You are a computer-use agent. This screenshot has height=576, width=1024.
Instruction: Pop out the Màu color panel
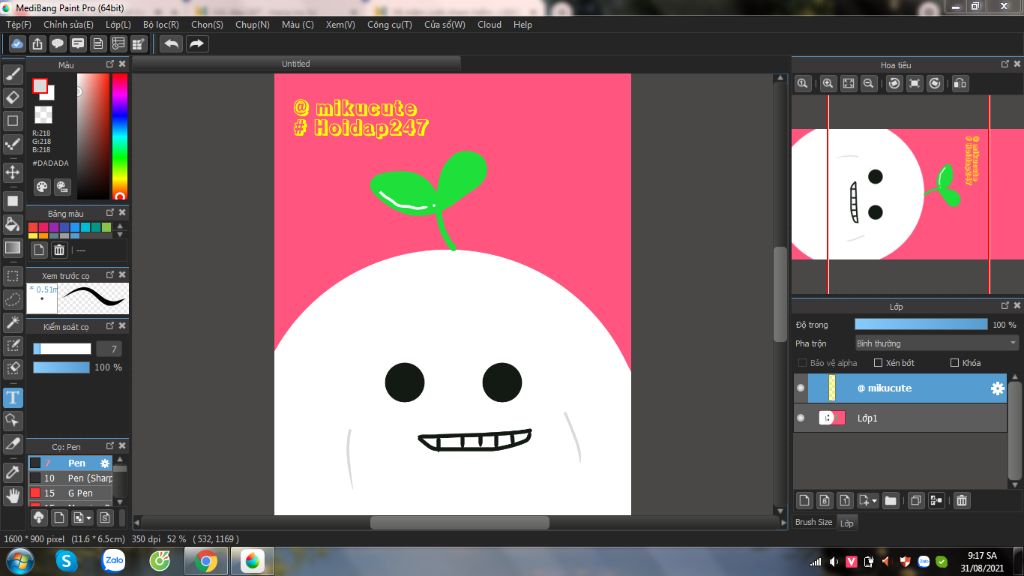coord(110,64)
